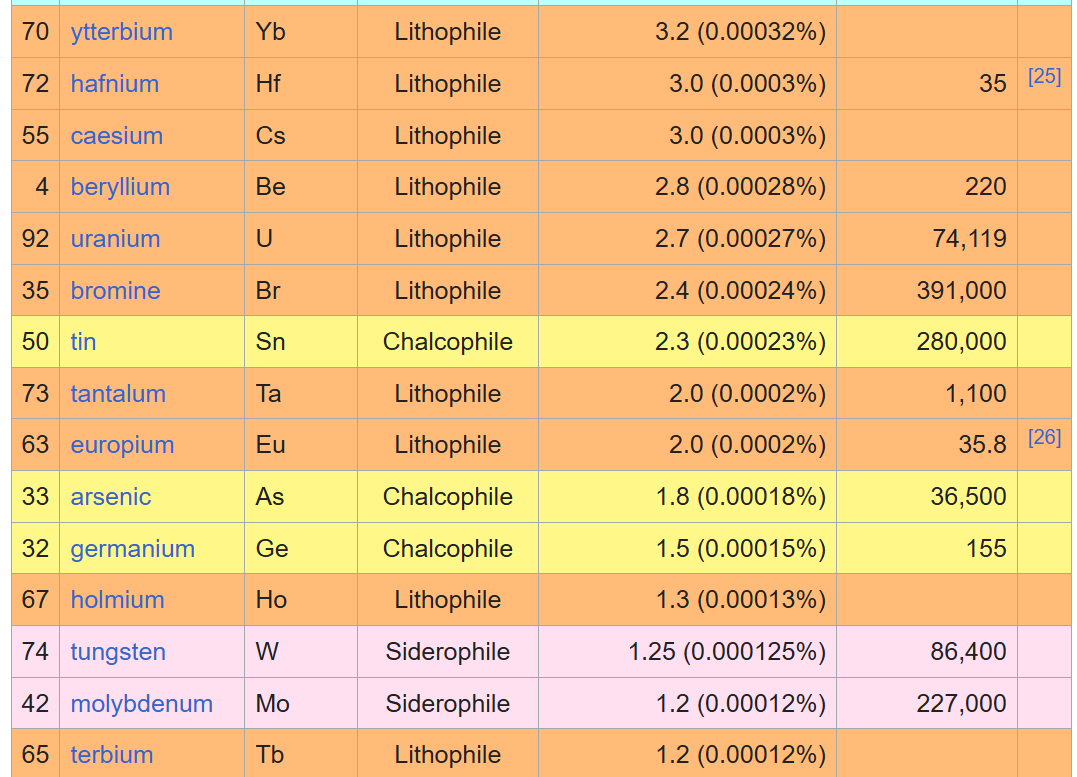Select production value '280,000' for tin
This screenshot has height=777, width=1077.
point(962,341)
